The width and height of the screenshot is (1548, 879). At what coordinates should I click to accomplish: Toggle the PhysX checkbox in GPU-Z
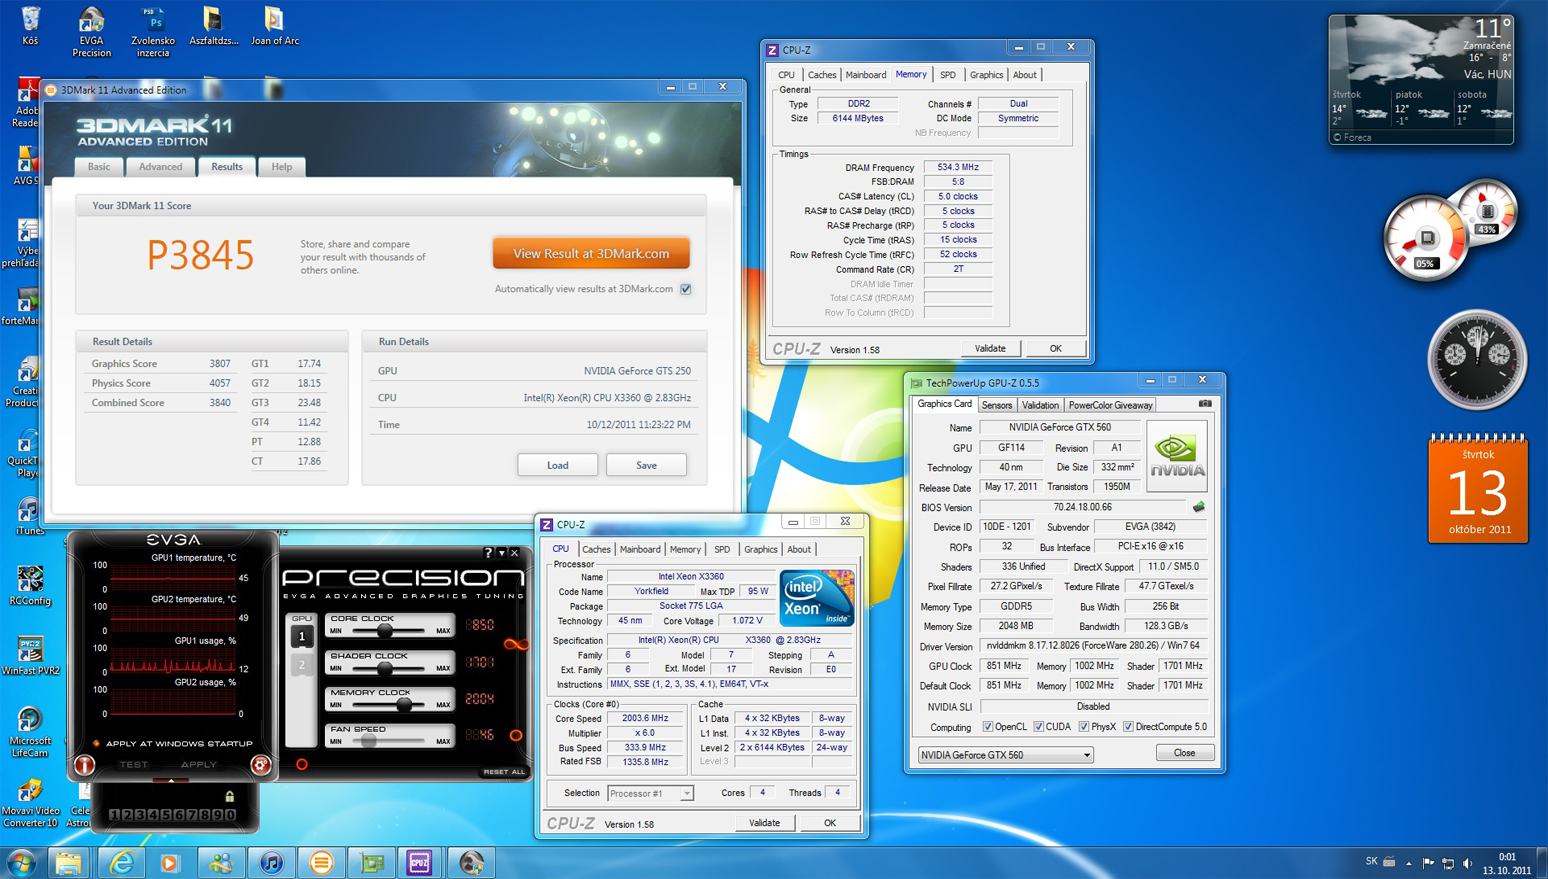[x=1083, y=727]
